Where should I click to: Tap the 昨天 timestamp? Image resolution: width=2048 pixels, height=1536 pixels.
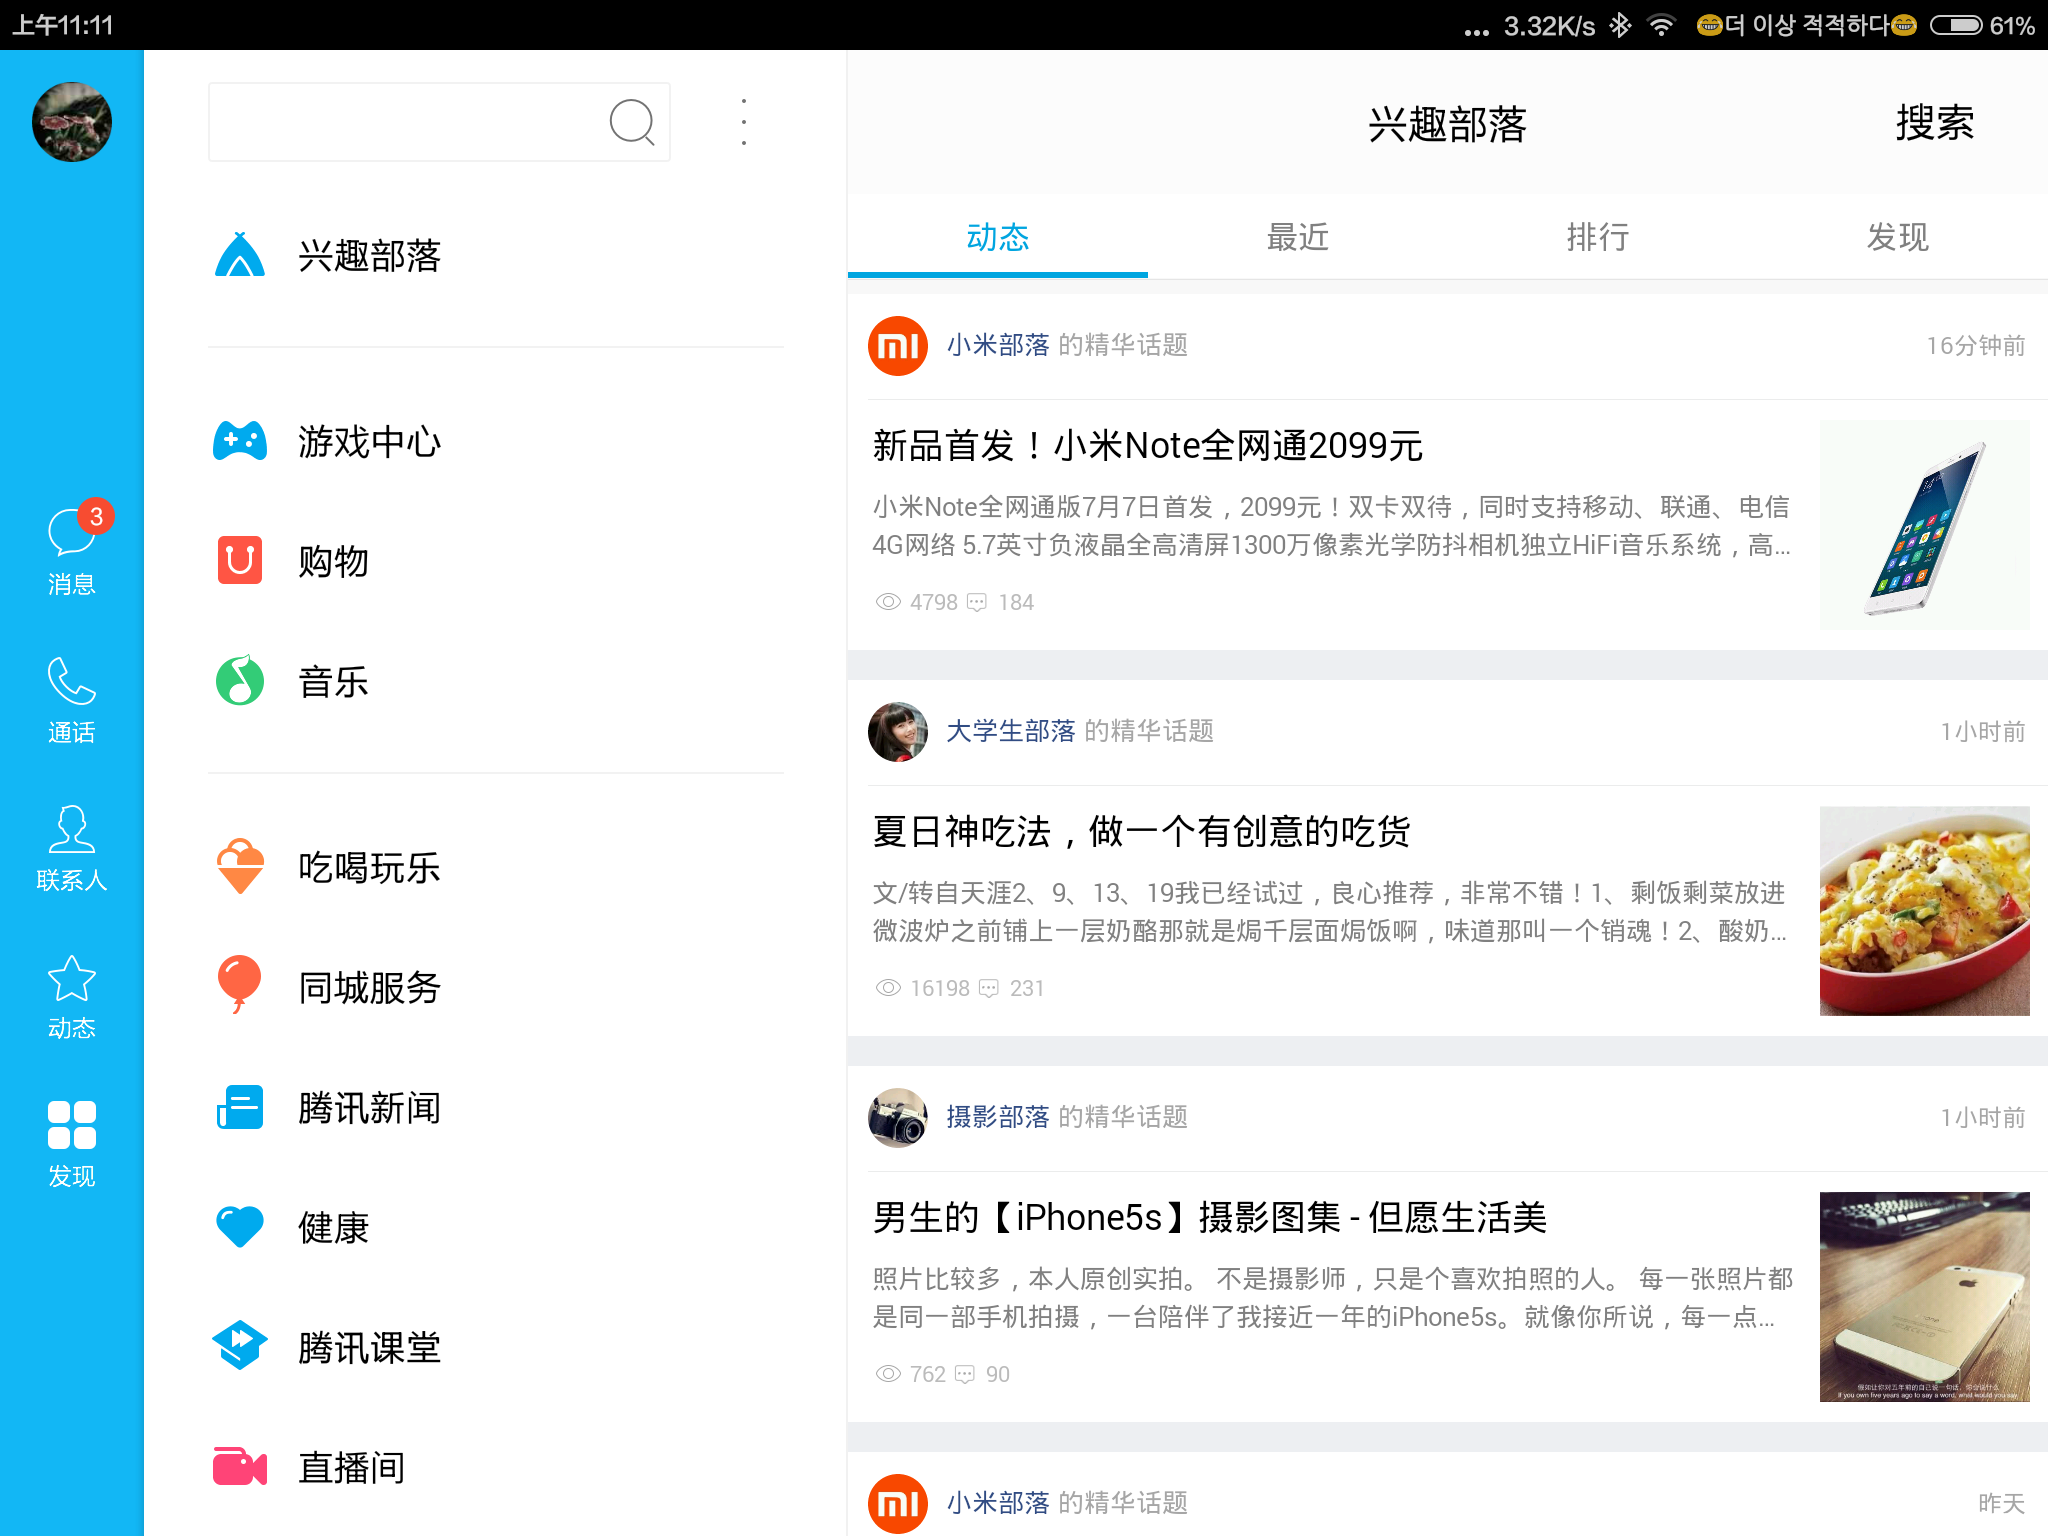(2001, 1503)
